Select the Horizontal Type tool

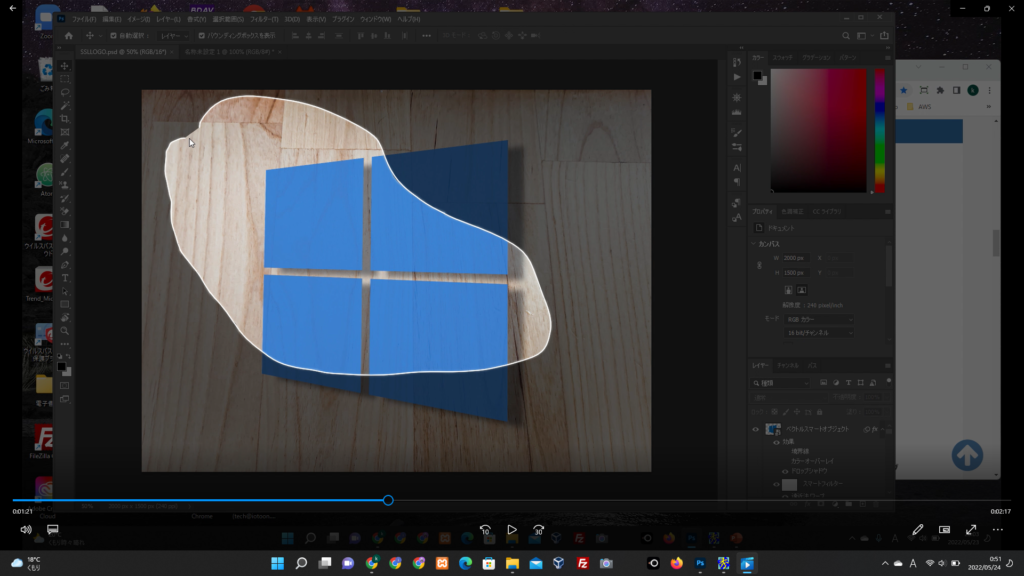(65, 278)
